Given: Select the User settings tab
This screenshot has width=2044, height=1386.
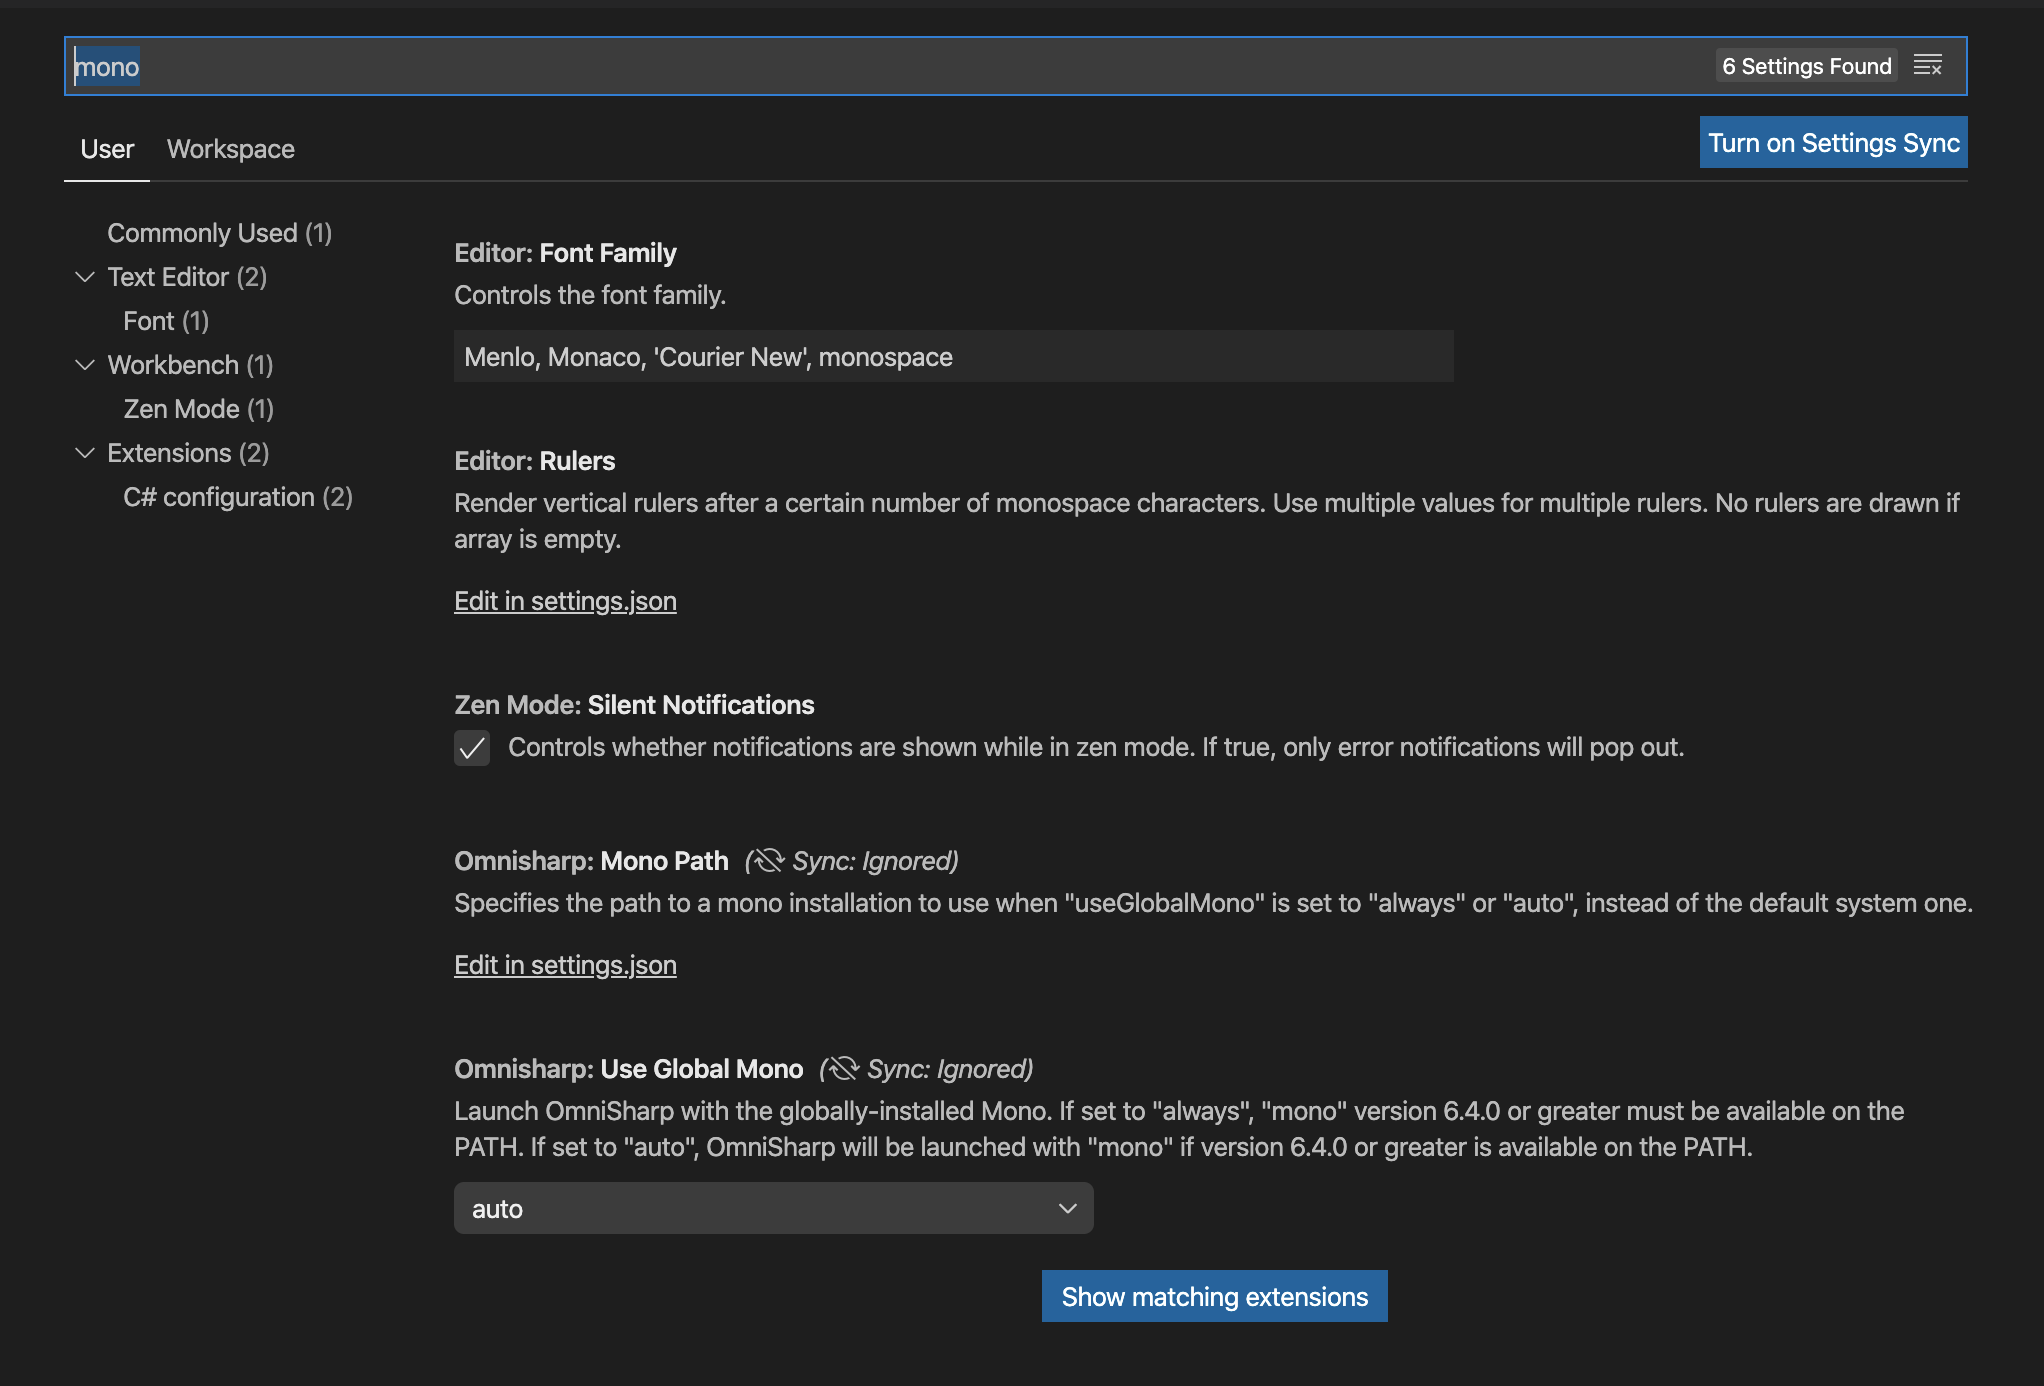Looking at the screenshot, I should pyautogui.click(x=107, y=149).
